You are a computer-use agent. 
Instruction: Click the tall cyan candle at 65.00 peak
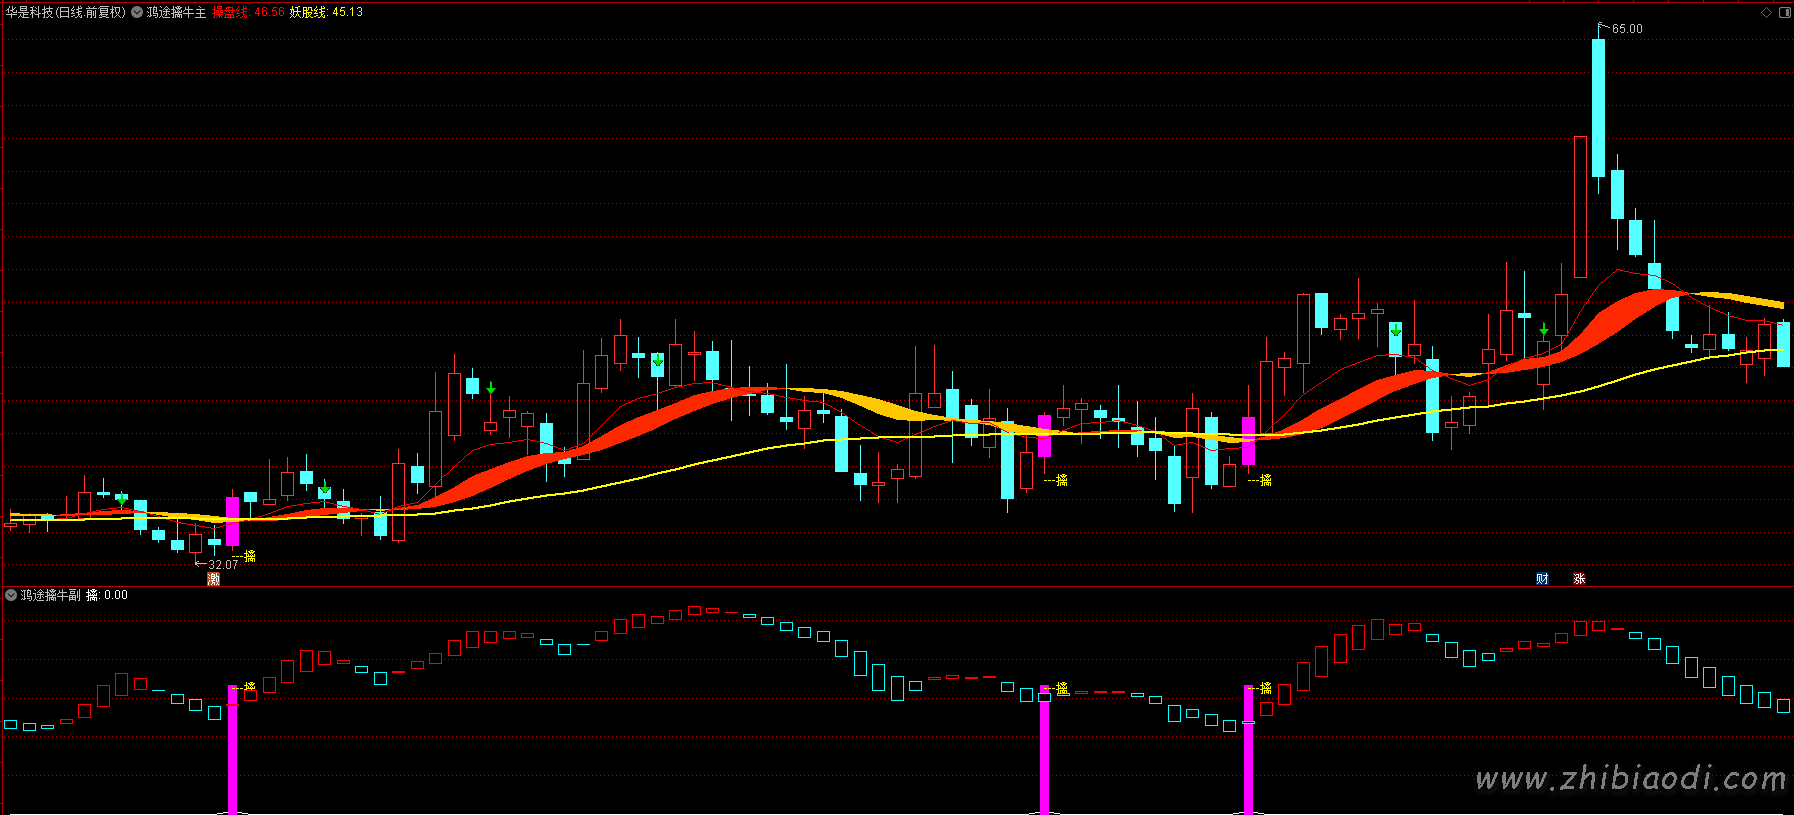pos(1598,108)
